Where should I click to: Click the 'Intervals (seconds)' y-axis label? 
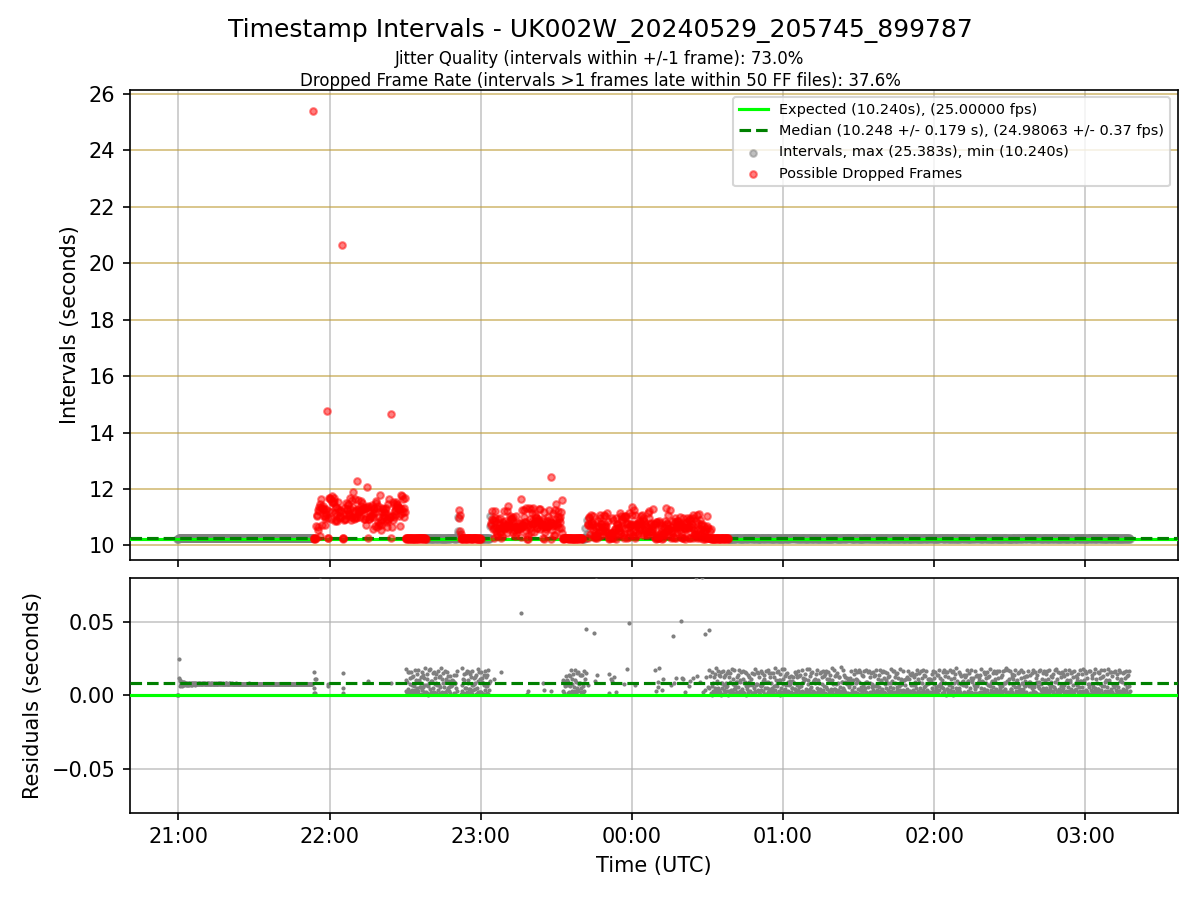(69, 325)
